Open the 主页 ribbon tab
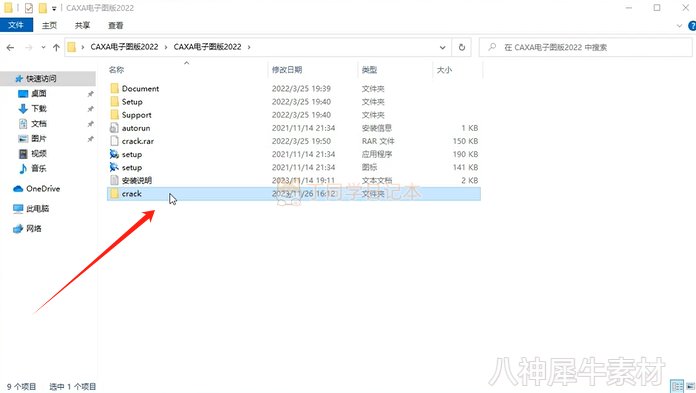Screen dimensions: 696x393 [49, 26]
